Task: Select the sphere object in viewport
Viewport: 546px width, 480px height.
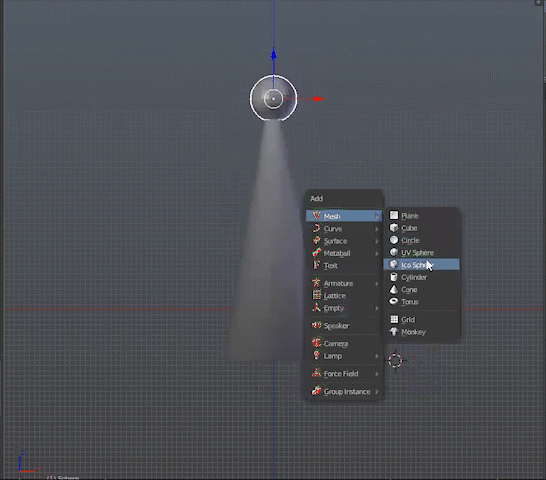Action: pyautogui.click(x=274, y=99)
